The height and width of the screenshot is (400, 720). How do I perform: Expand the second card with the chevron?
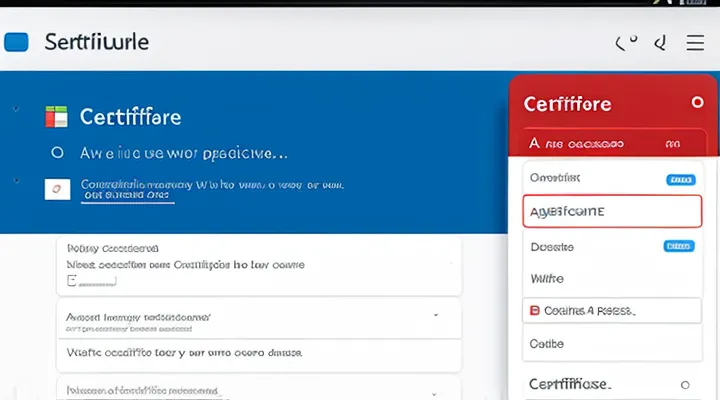pos(436,314)
